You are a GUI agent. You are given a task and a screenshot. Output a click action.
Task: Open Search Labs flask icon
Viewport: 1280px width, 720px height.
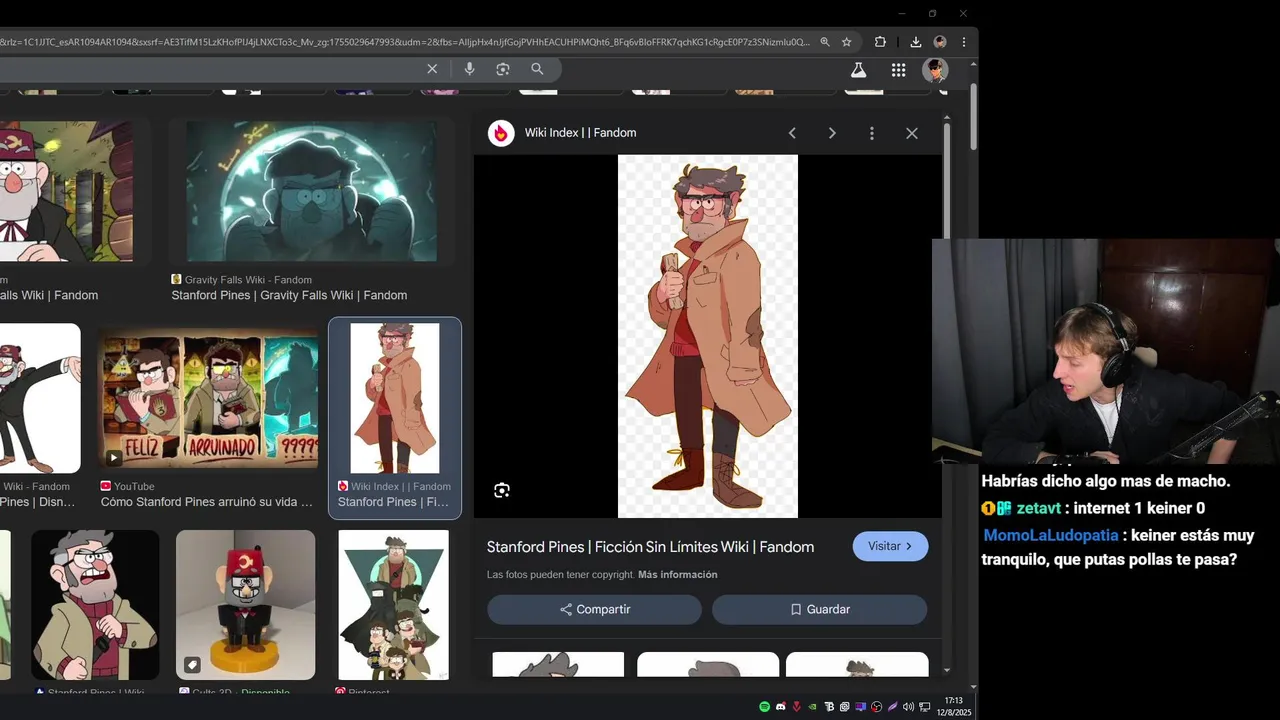[858, 70]
